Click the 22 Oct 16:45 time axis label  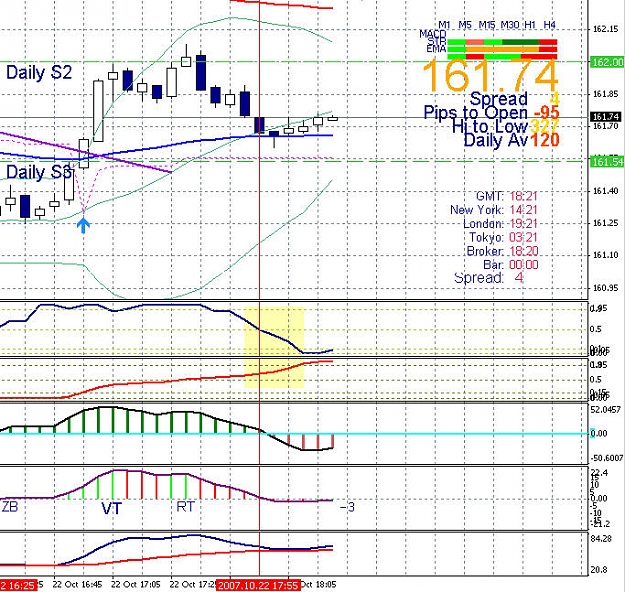point(77,585)
